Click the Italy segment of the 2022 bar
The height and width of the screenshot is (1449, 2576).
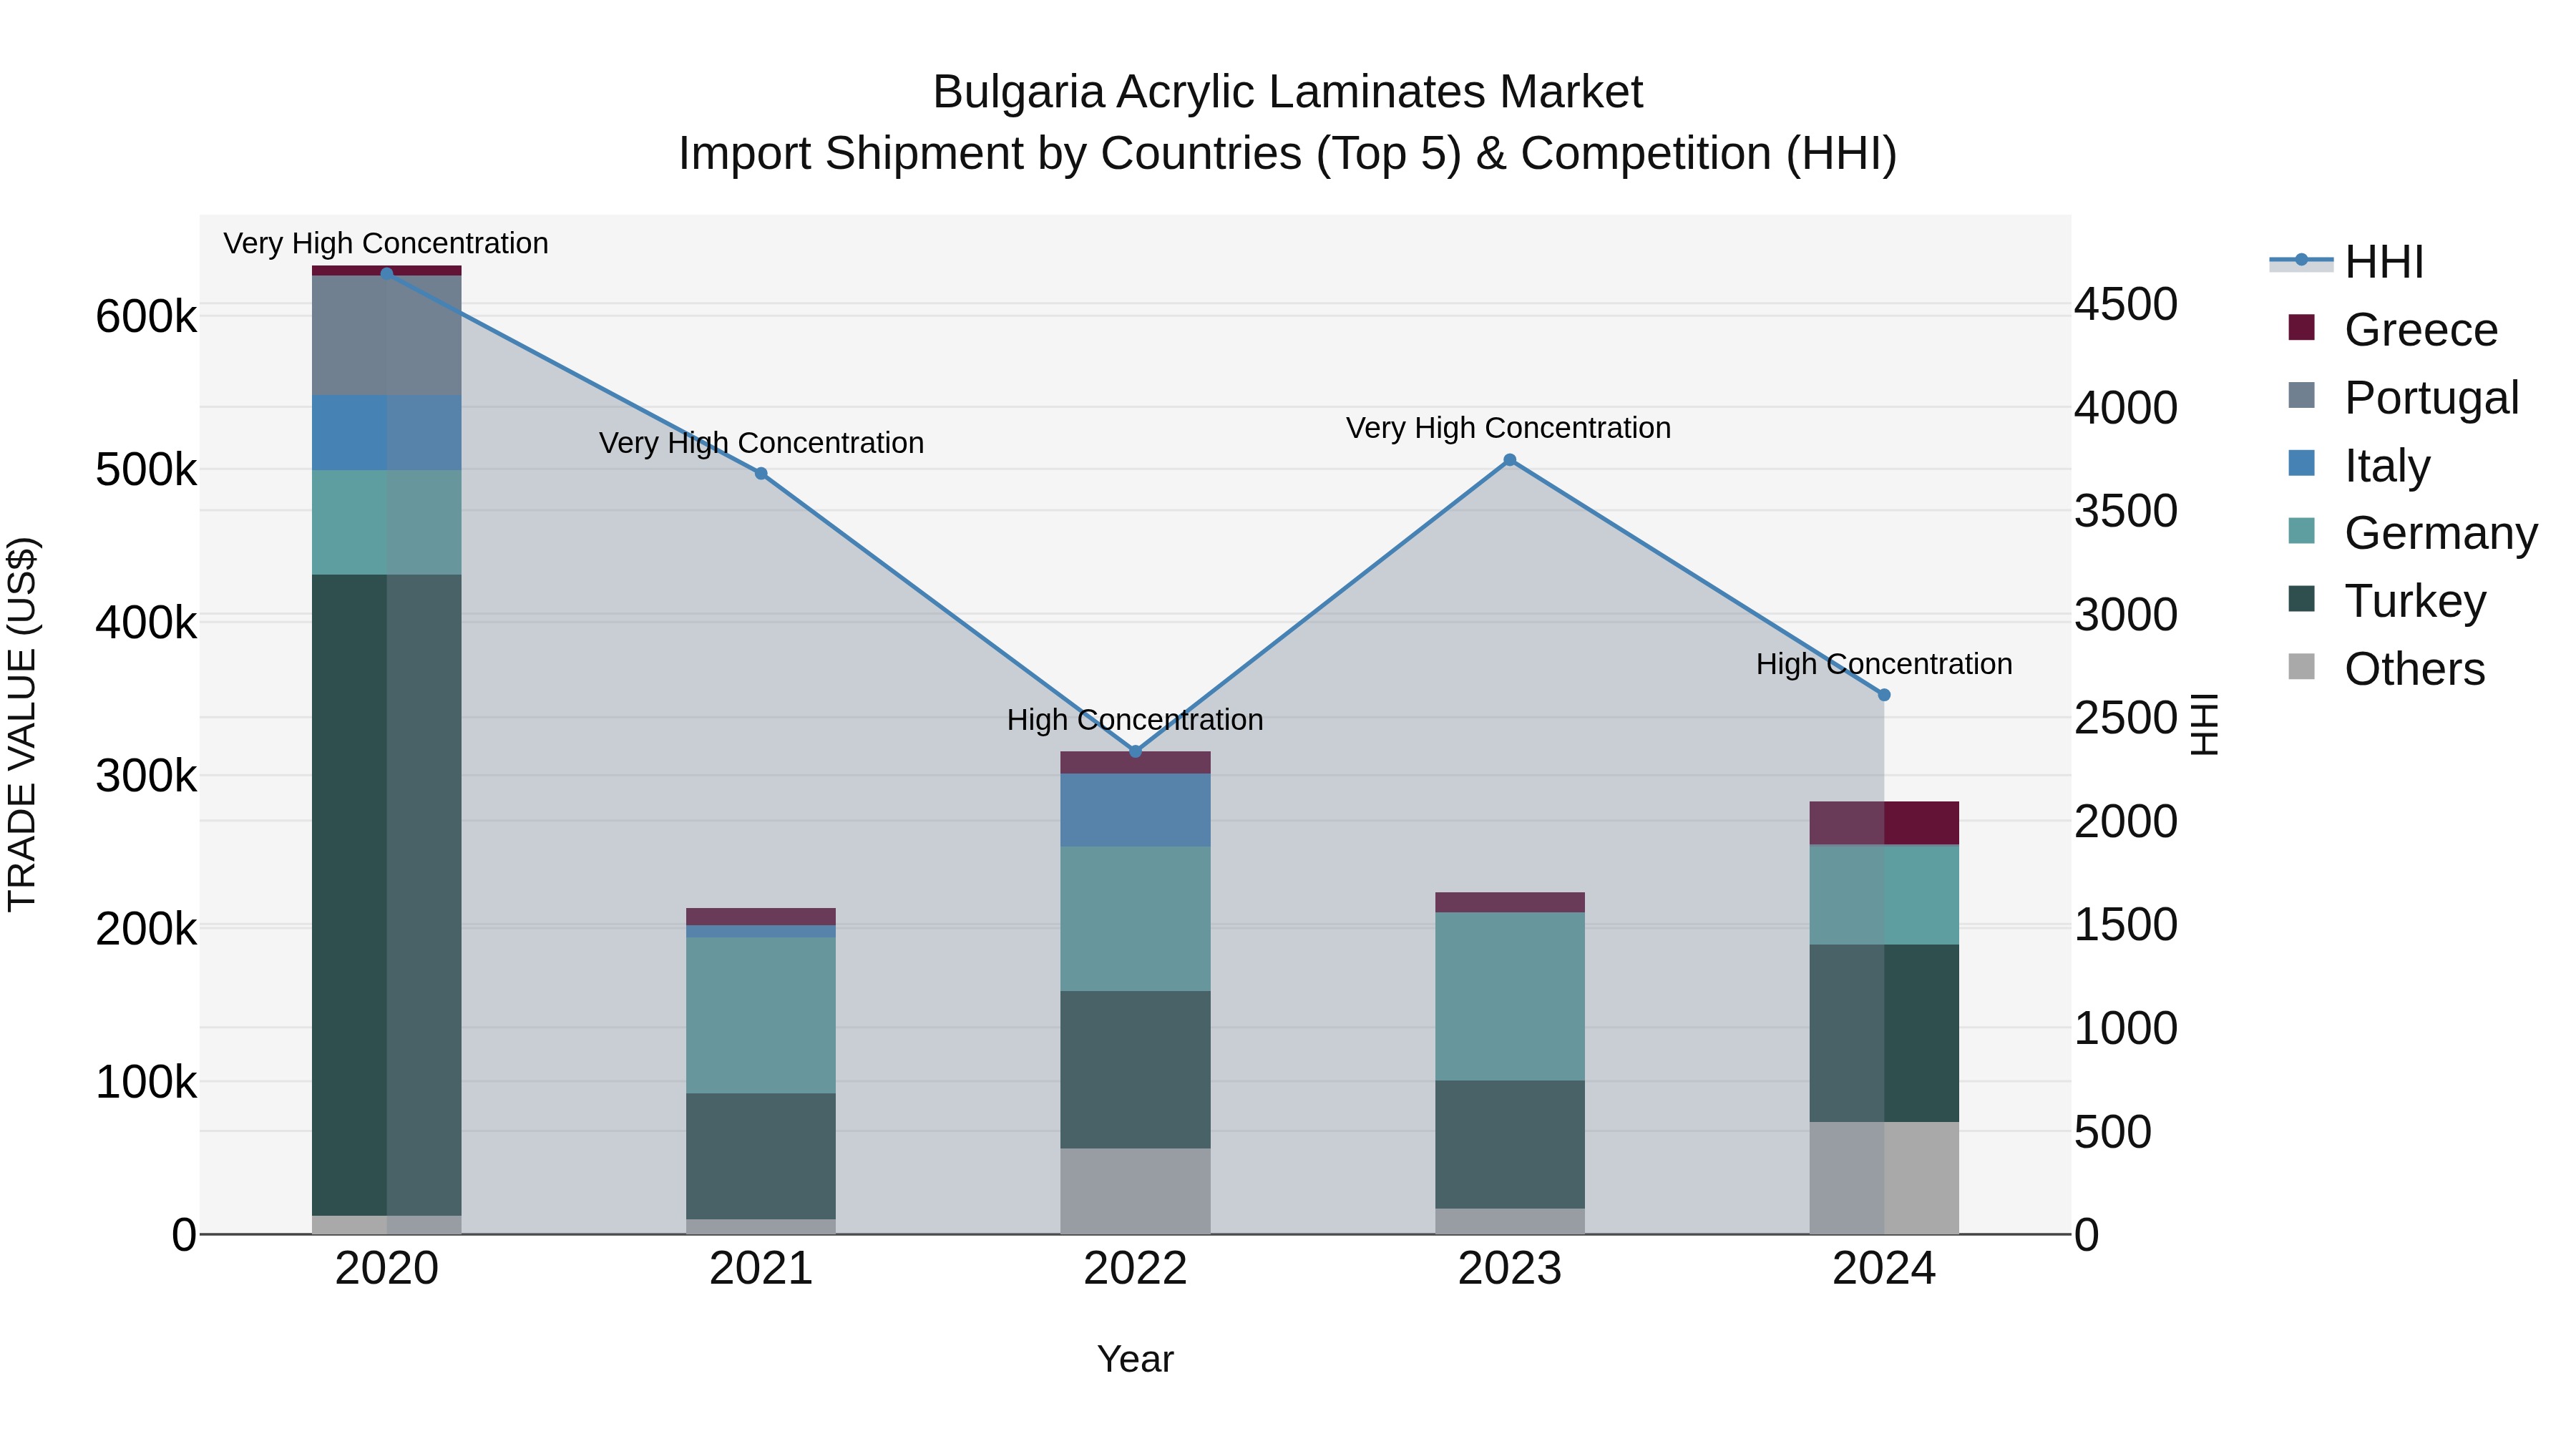click(x=1135, y=810)
